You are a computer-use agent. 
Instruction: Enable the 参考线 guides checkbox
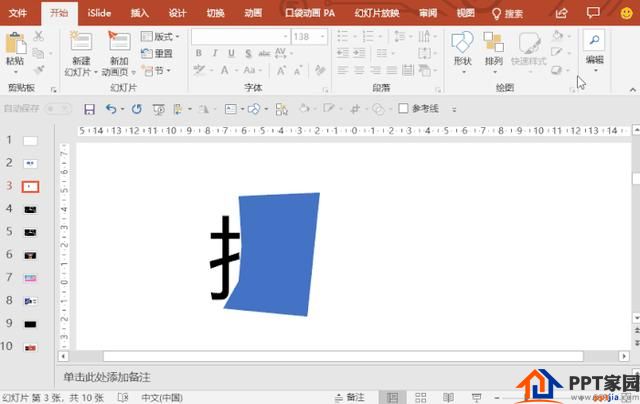(x=403, y=108)
